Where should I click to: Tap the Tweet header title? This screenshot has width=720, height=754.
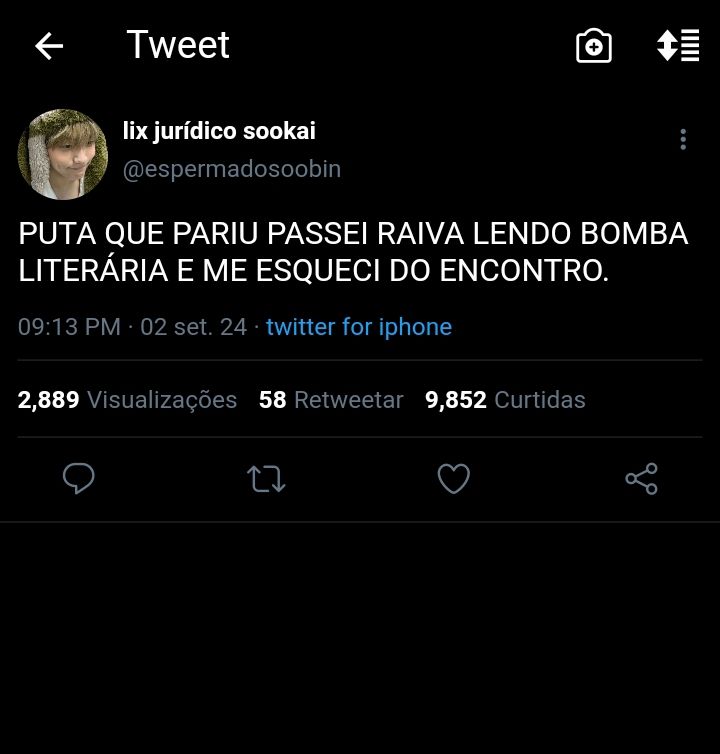pos(178,45)
